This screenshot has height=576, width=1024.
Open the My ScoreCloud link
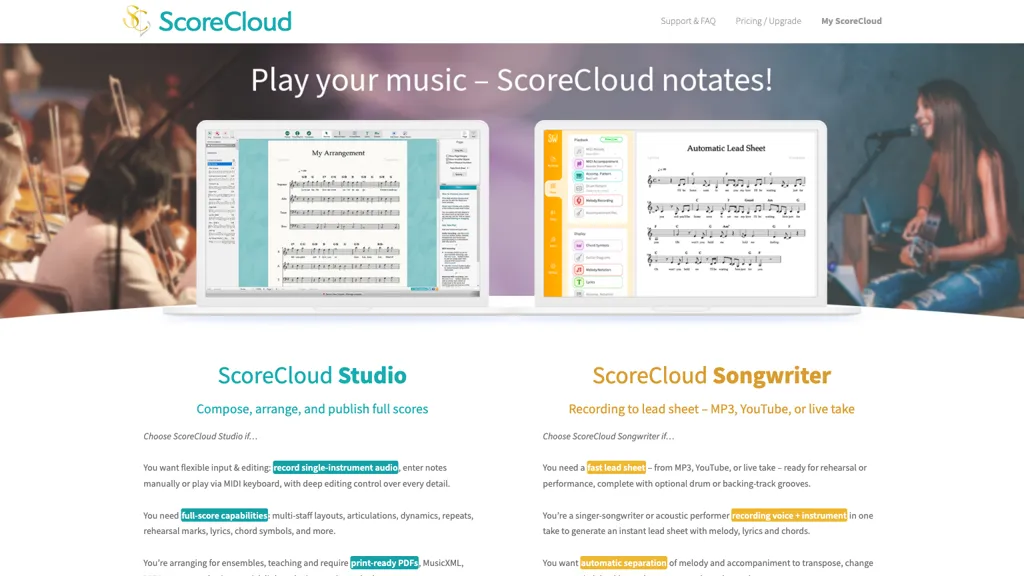(851, 21)
